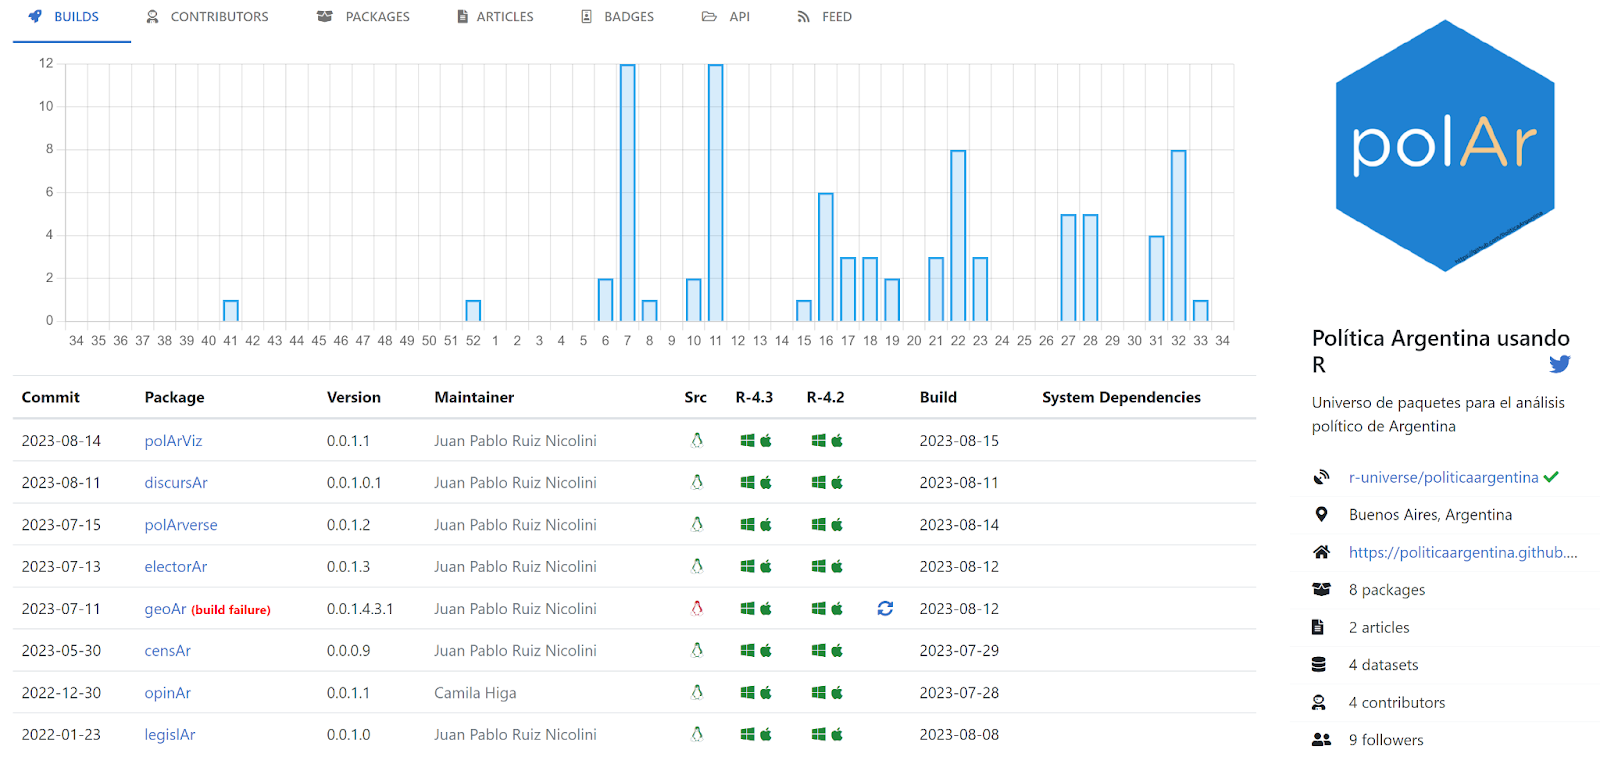Open the Feed tab
Viewport: 1600px width, 782px height.
(825, 17)
